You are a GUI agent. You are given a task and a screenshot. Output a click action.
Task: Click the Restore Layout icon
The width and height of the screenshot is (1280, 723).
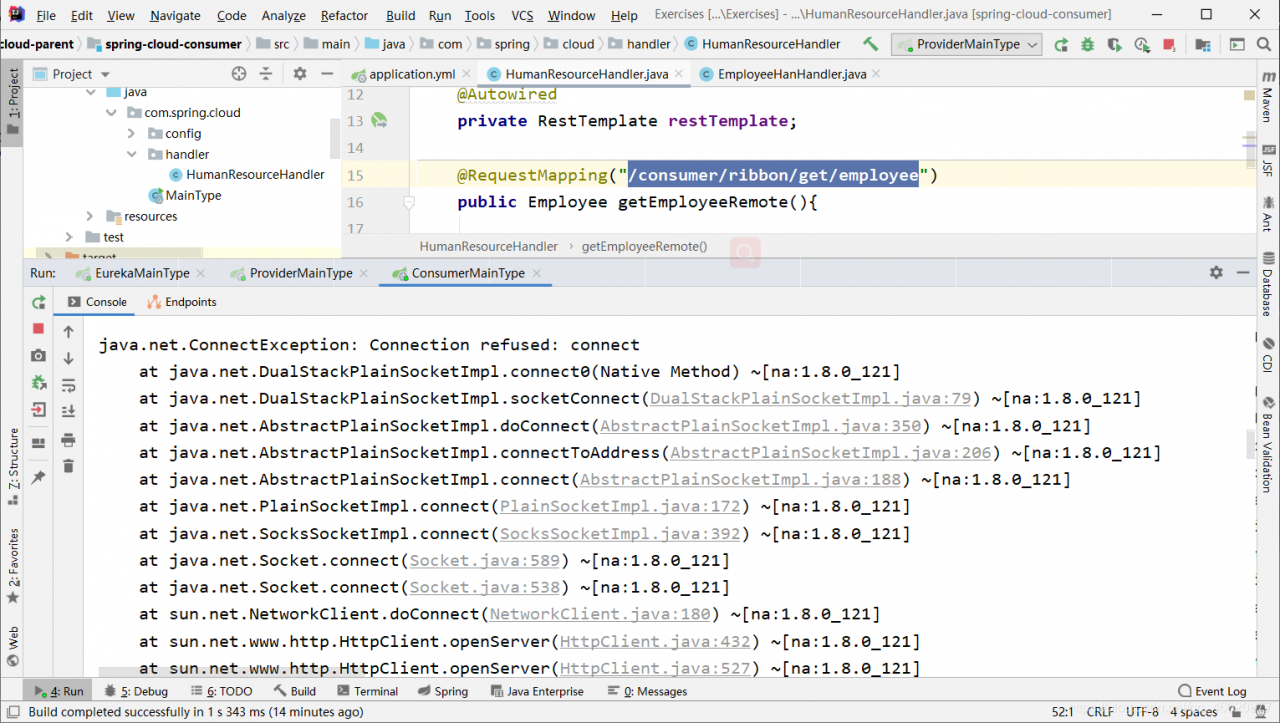pos(38,443)
